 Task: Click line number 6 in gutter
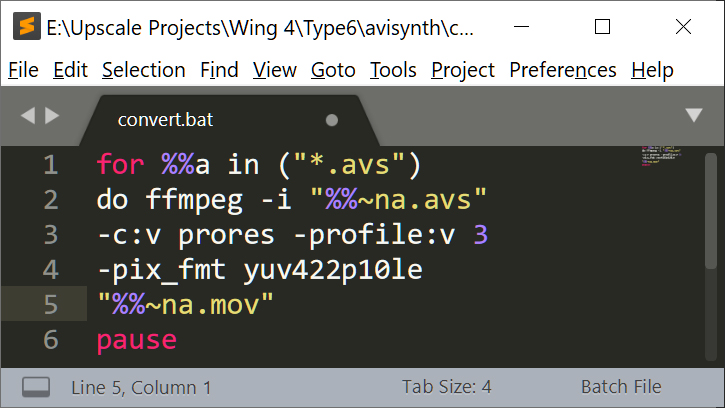pos(51,340)
